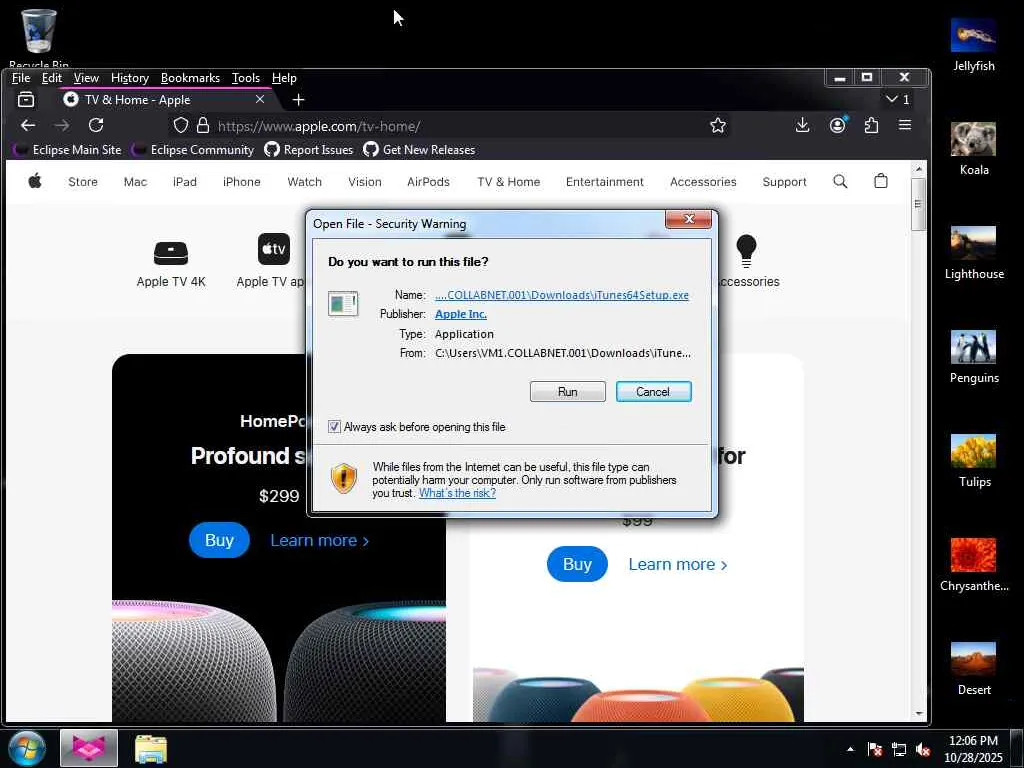Image resolution: width=1024 pixels, height=768 pixels.
Task: Open the browser hamburger menu
Action: tap(904, 125)
